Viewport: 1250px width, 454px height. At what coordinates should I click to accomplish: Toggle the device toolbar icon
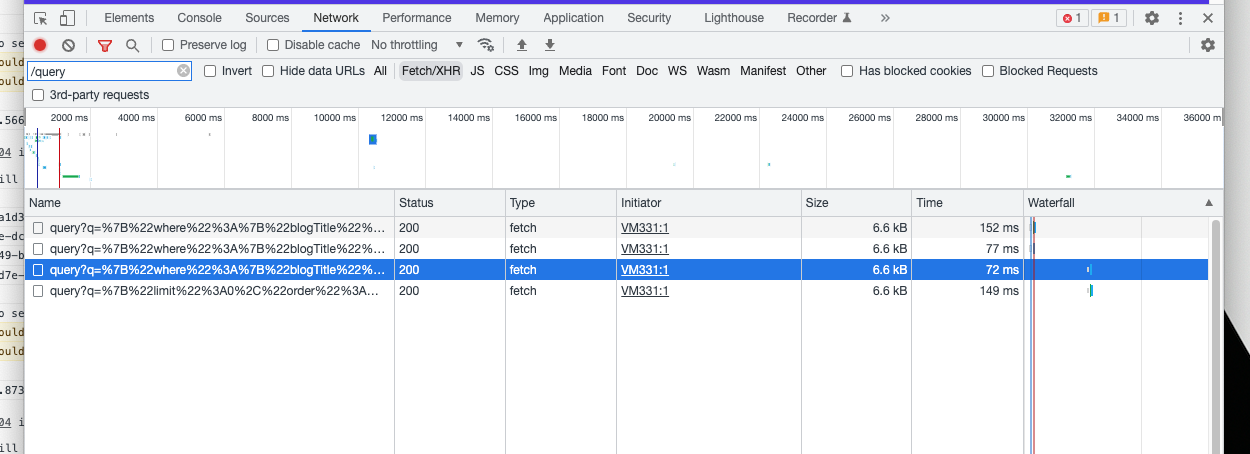[x=67, y=18]
